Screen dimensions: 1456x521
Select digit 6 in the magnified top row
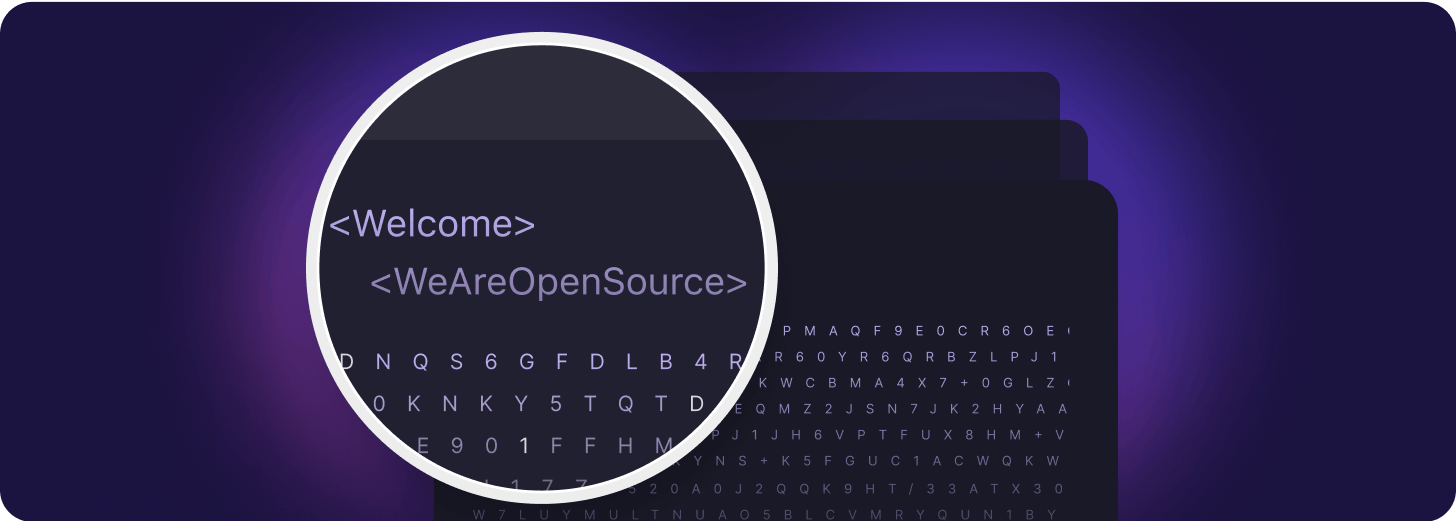tap(491, 362)
